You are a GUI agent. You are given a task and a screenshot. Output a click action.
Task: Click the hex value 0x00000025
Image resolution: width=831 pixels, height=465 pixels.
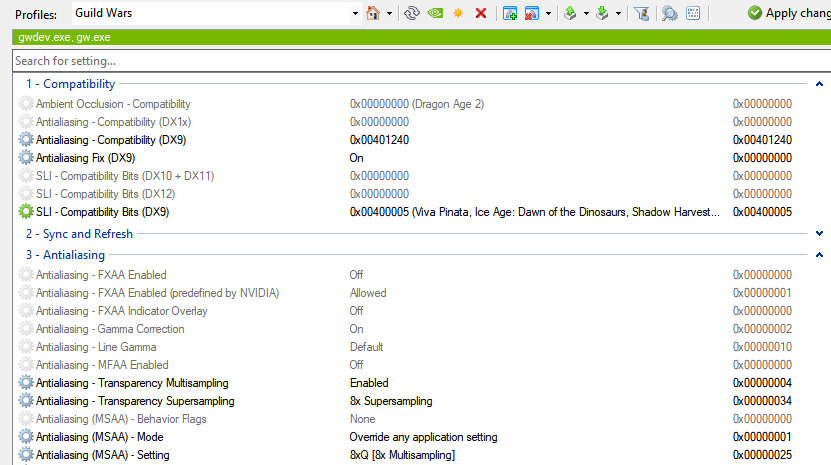tap(762, 455)
